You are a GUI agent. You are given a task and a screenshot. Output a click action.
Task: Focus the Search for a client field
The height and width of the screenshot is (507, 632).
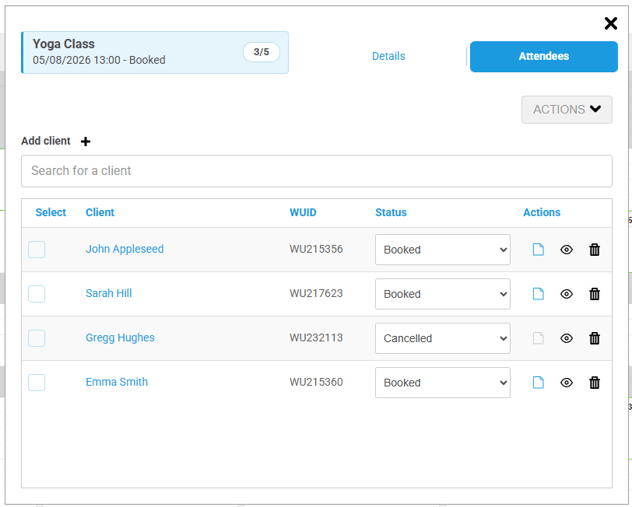tap(317, 171)
